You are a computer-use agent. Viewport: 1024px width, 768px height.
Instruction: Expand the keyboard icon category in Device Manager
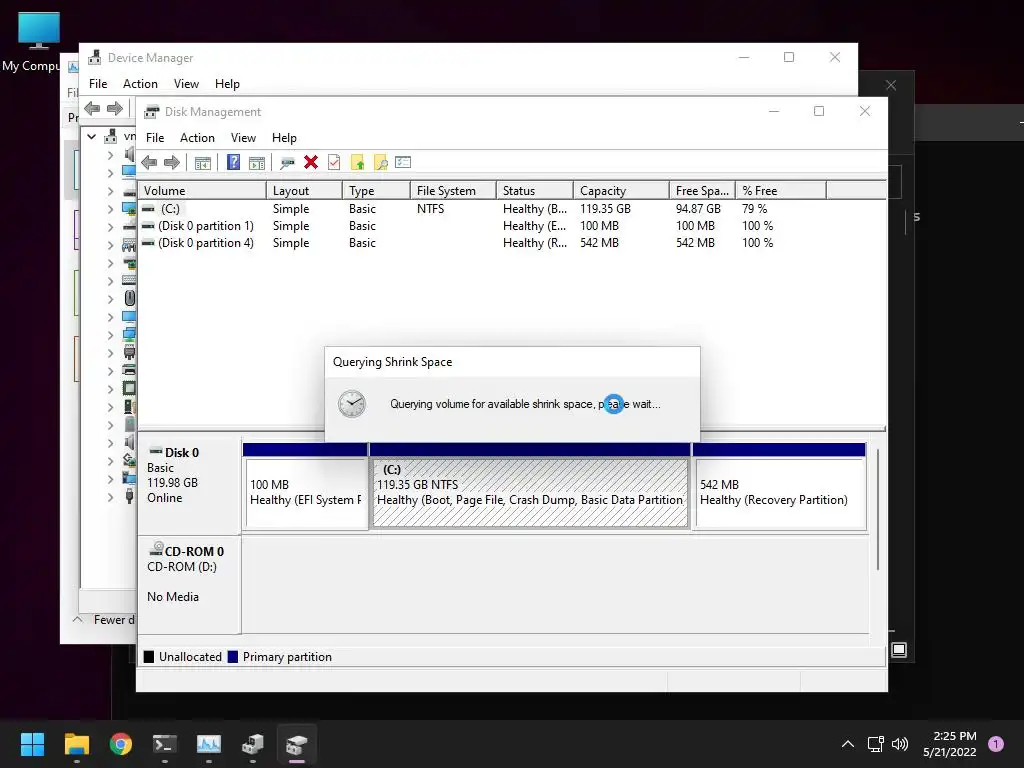click(x=110, y=281)
